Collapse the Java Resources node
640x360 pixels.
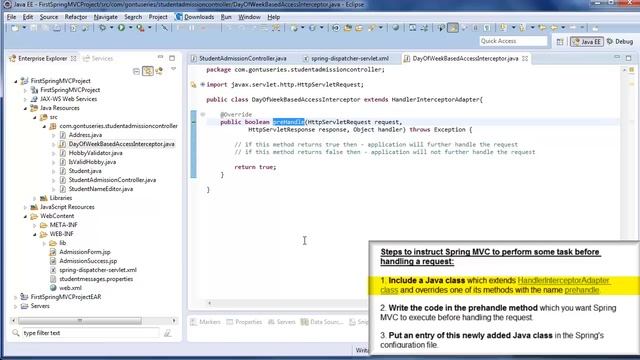click(25, 108)
